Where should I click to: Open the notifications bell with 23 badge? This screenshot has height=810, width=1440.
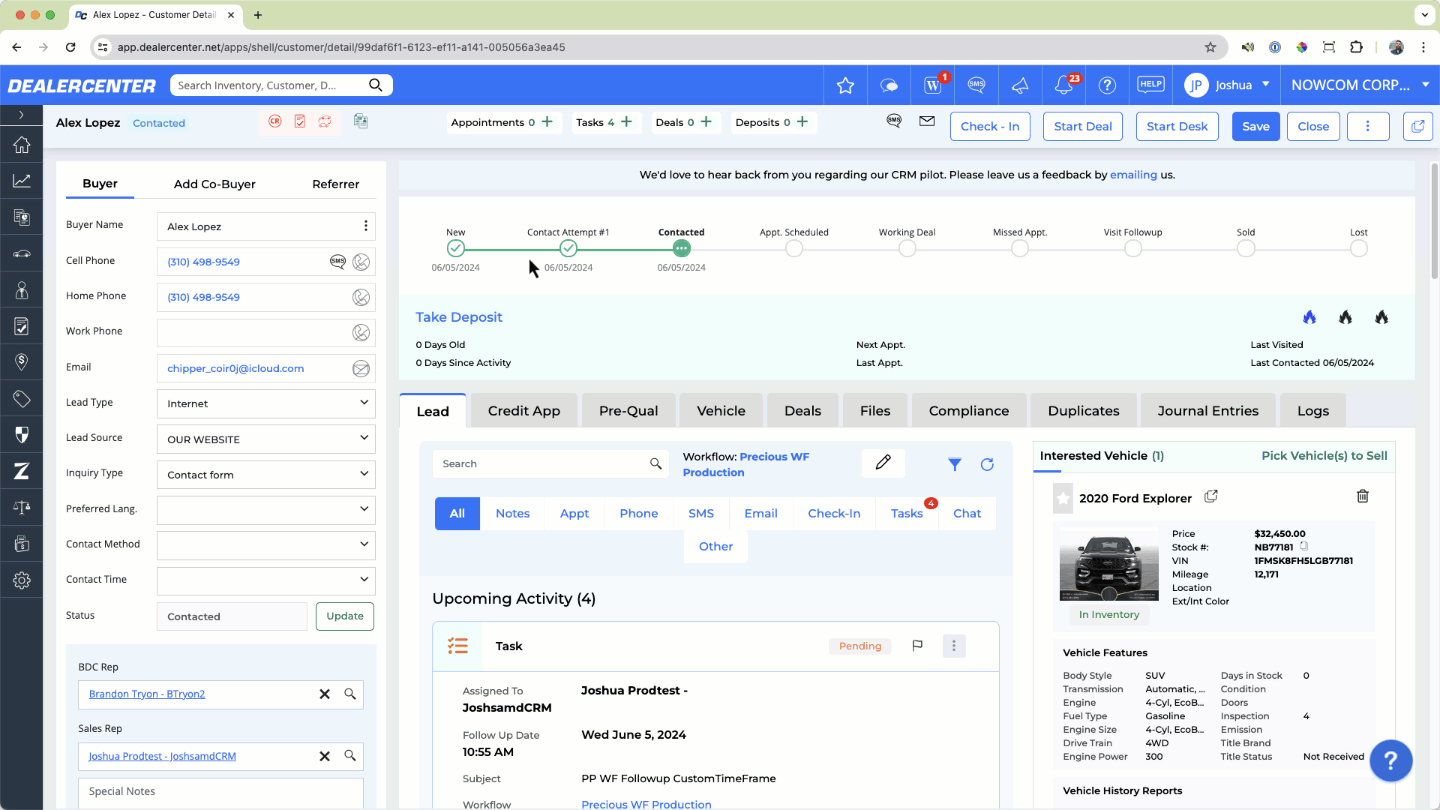click(1064, 85)
